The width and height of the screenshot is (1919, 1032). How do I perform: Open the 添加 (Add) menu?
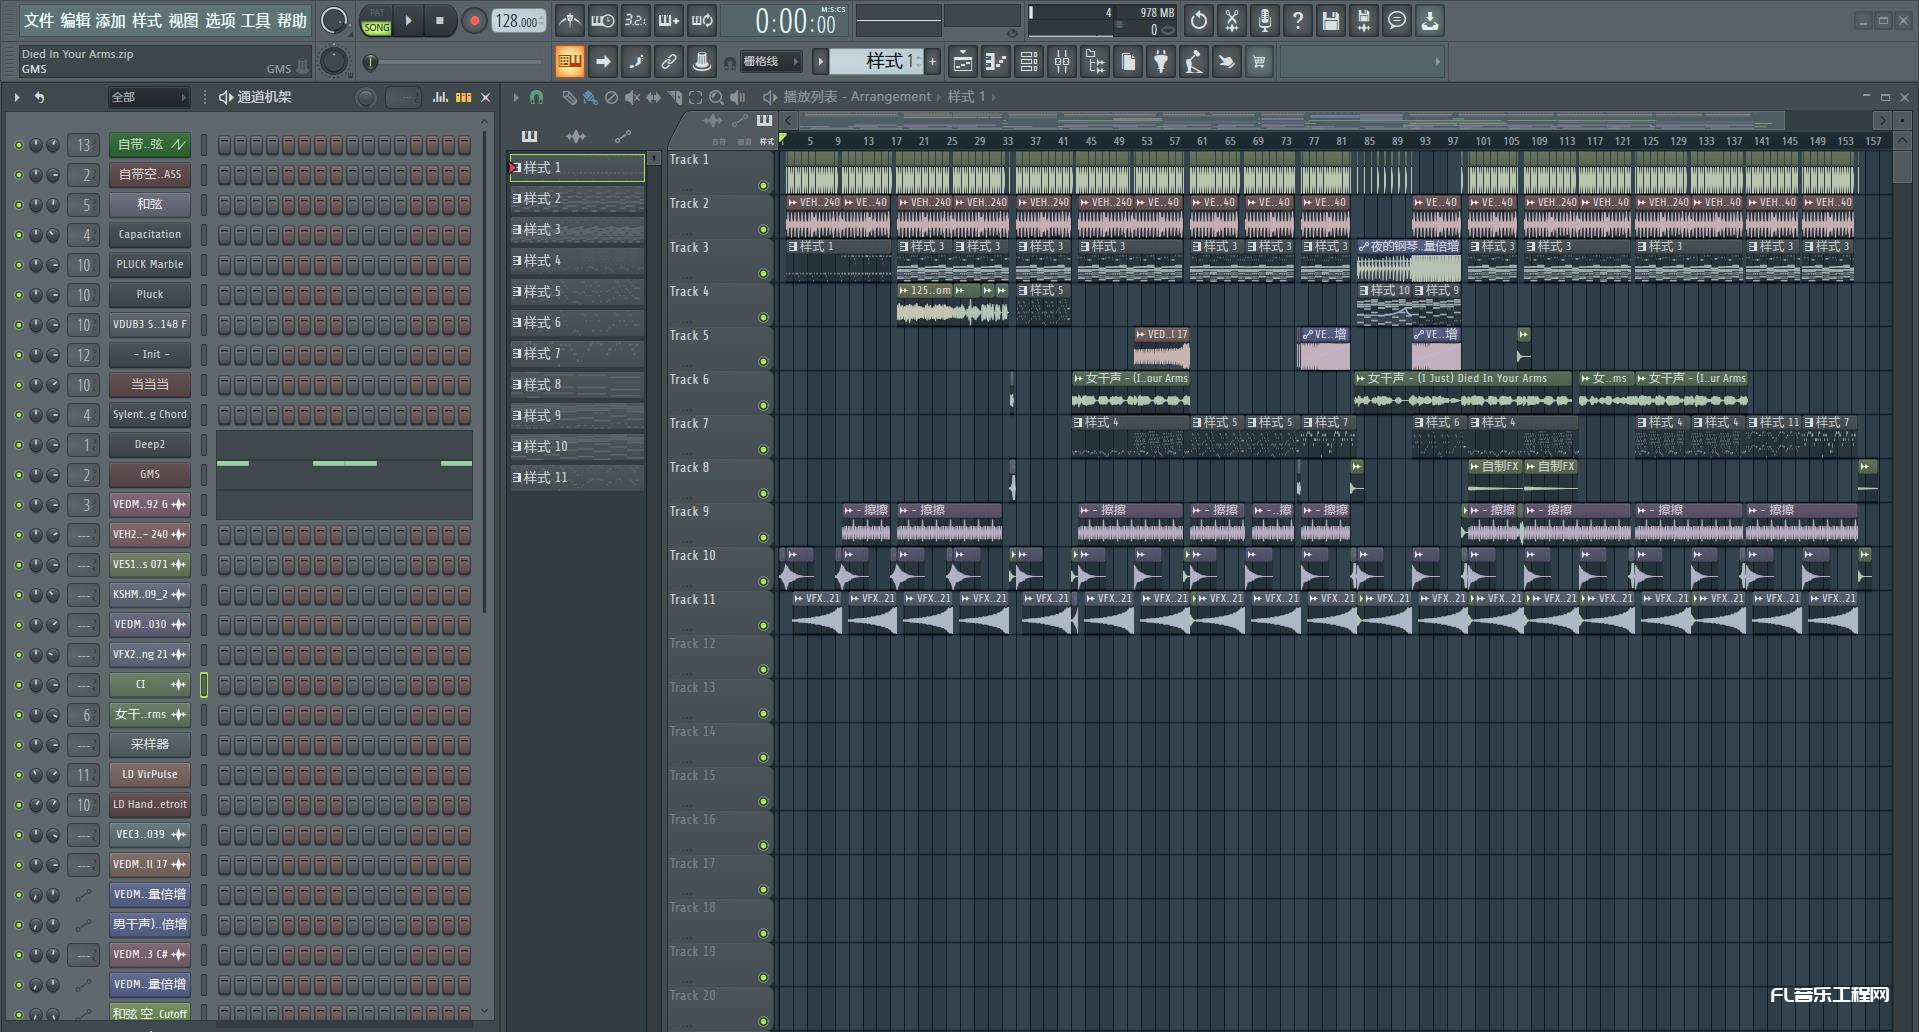(x=111, y=20)
